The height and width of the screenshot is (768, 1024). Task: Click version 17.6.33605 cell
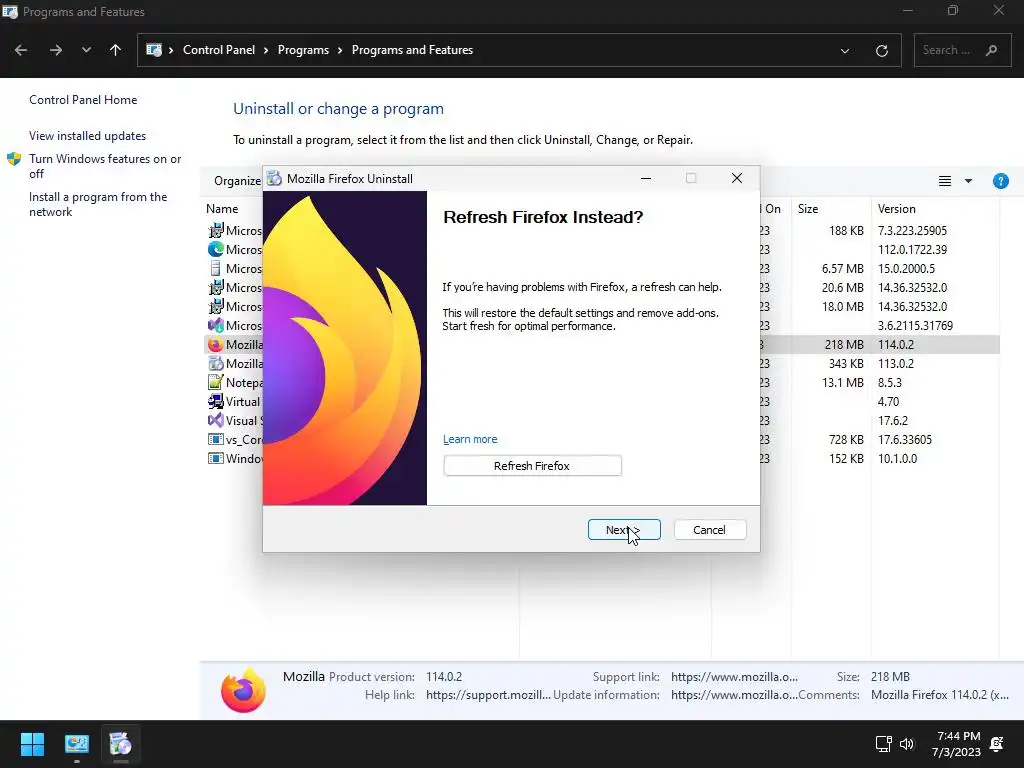point(904,440)
